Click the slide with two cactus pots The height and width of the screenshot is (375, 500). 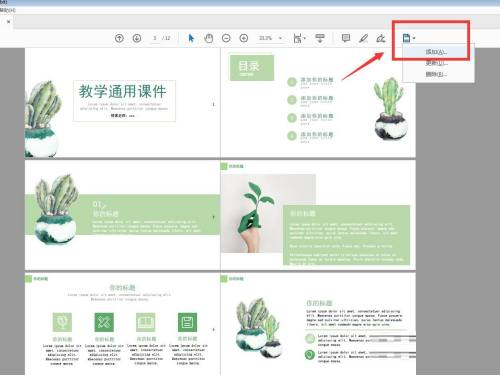(318, 324)
